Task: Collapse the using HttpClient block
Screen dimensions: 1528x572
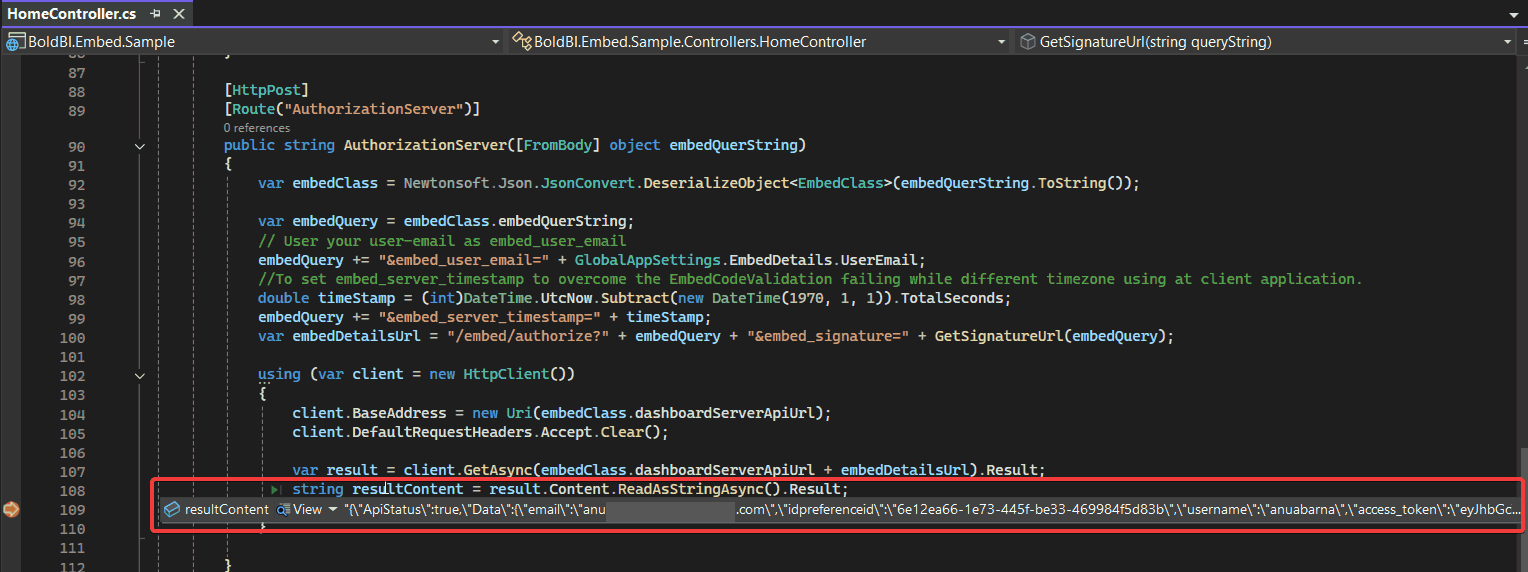Action: click(140, 375)
